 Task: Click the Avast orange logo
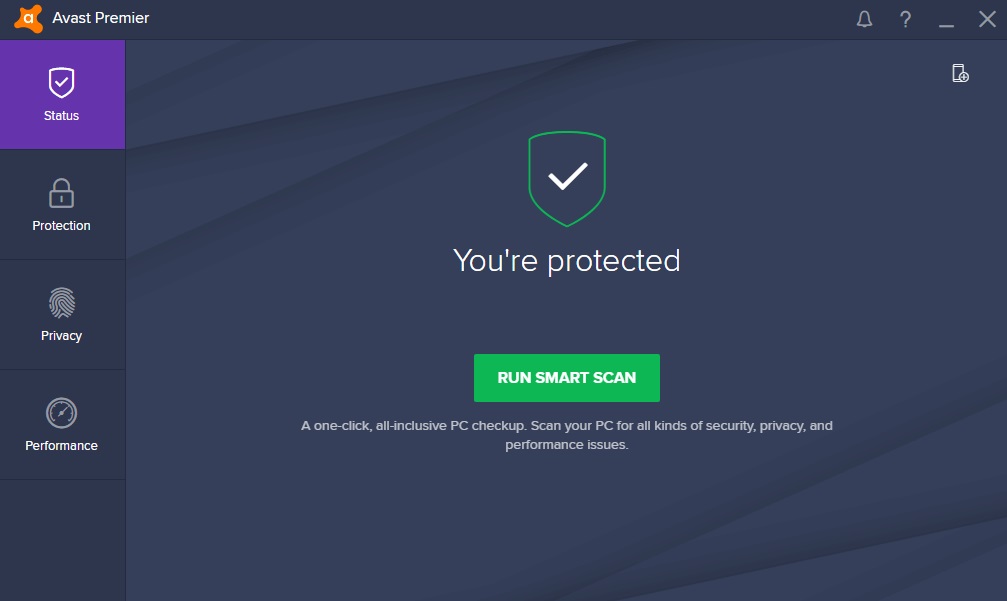coord(28,19)
